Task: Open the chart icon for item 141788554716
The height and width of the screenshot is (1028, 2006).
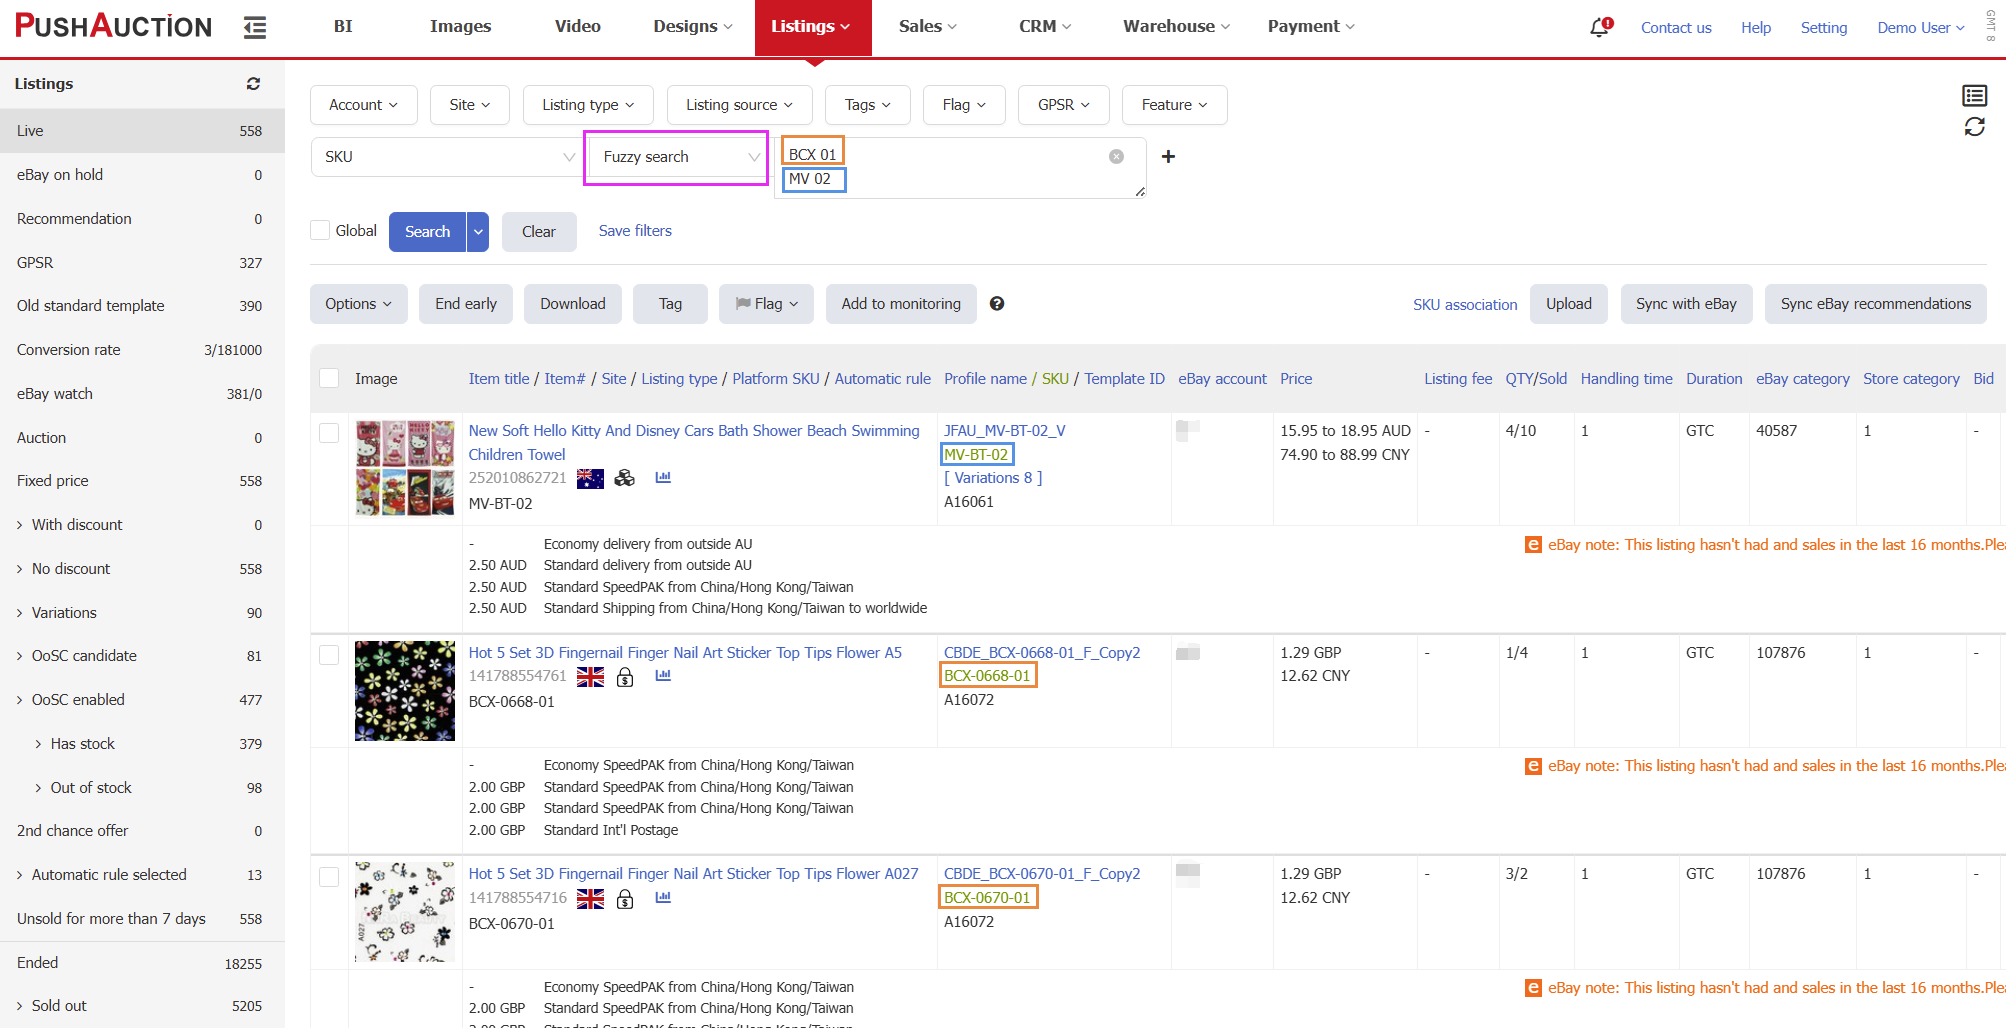Action: 663,897
